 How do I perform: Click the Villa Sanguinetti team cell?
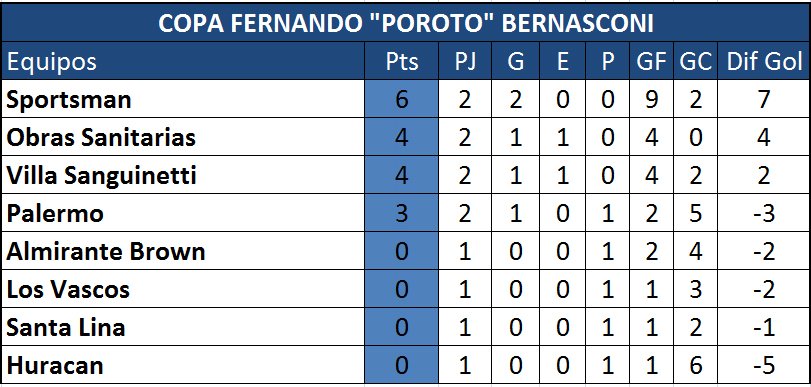183,175
